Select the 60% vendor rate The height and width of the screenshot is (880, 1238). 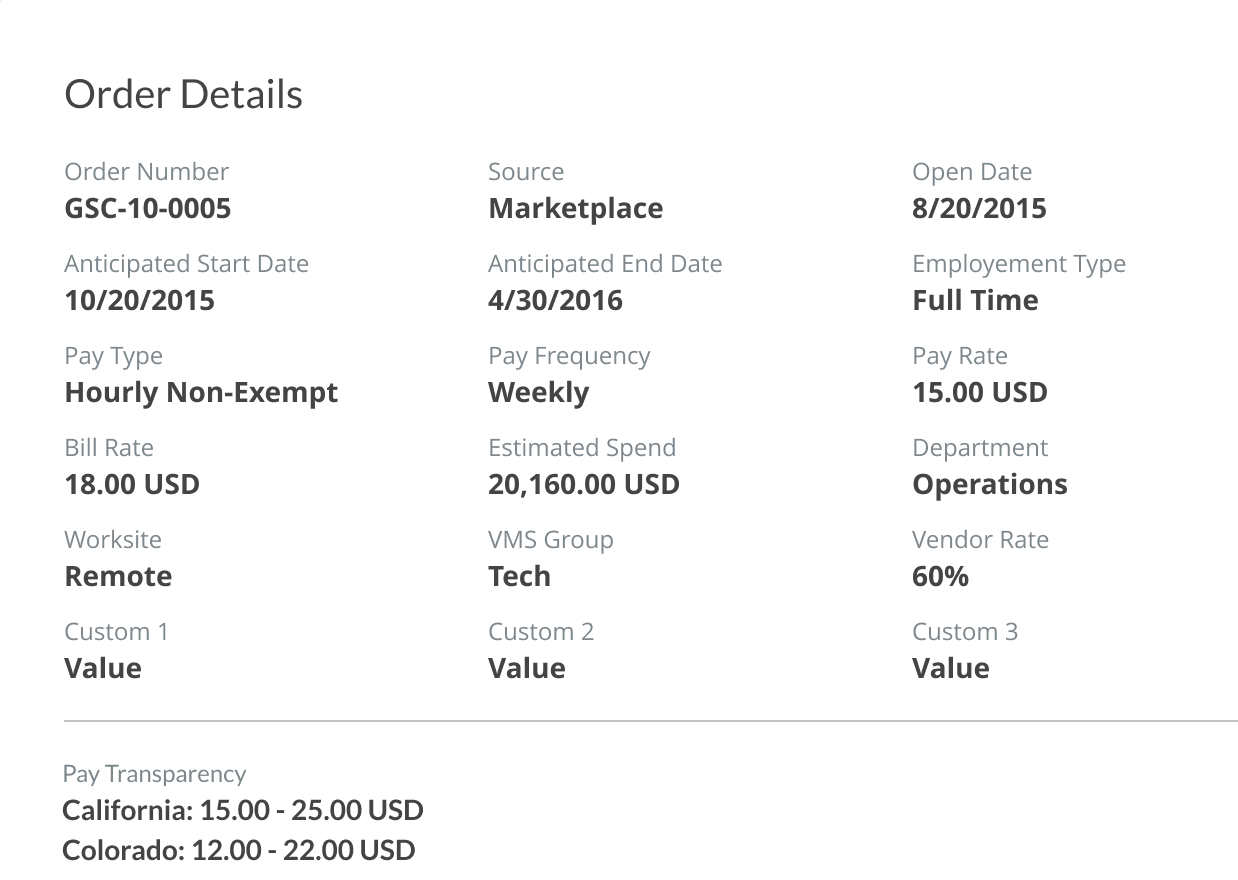click(x=940, y=576)
